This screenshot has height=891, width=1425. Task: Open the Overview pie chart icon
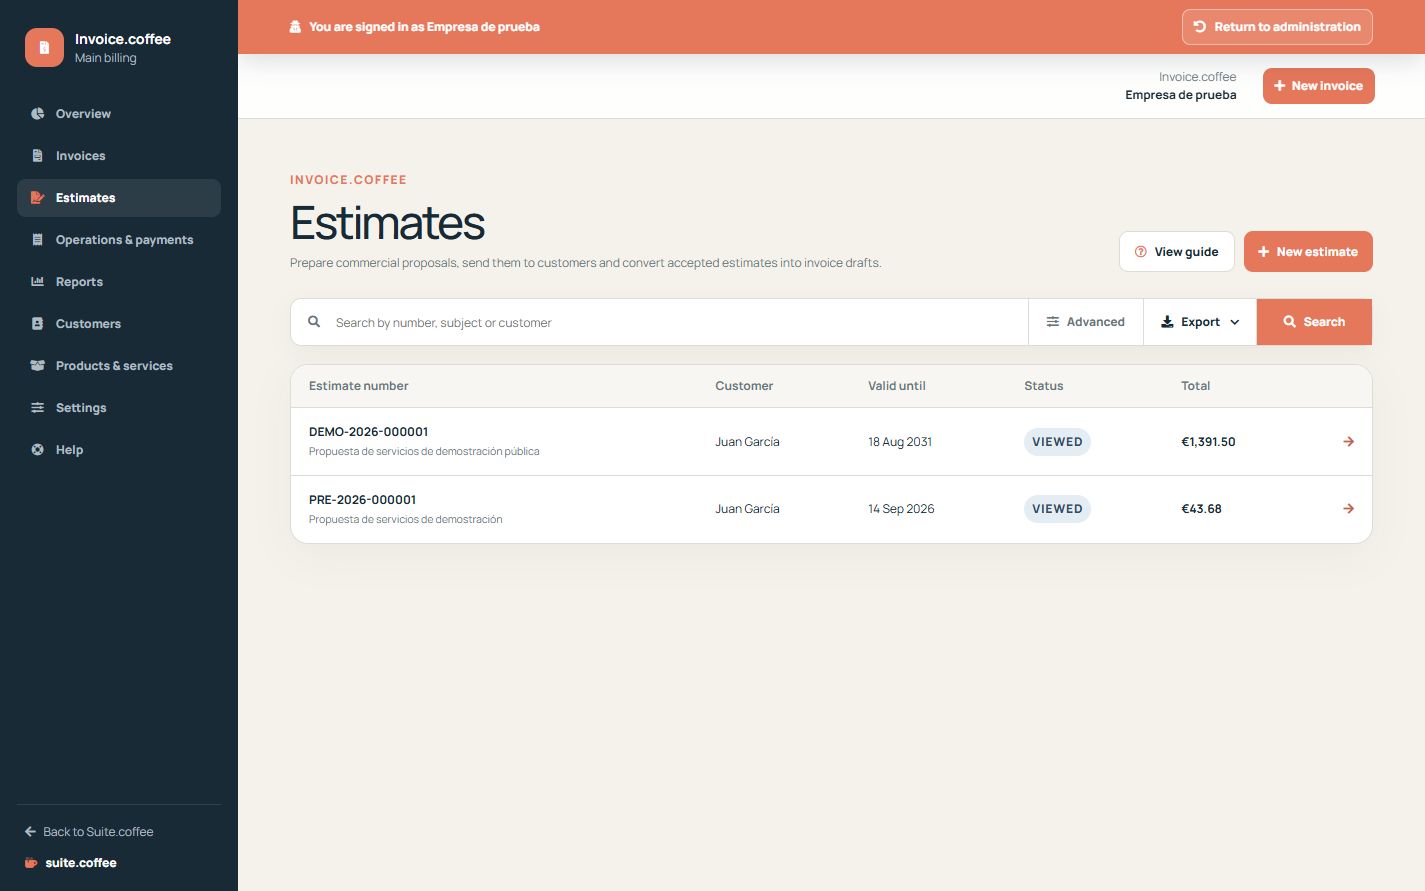click(37, 114)
